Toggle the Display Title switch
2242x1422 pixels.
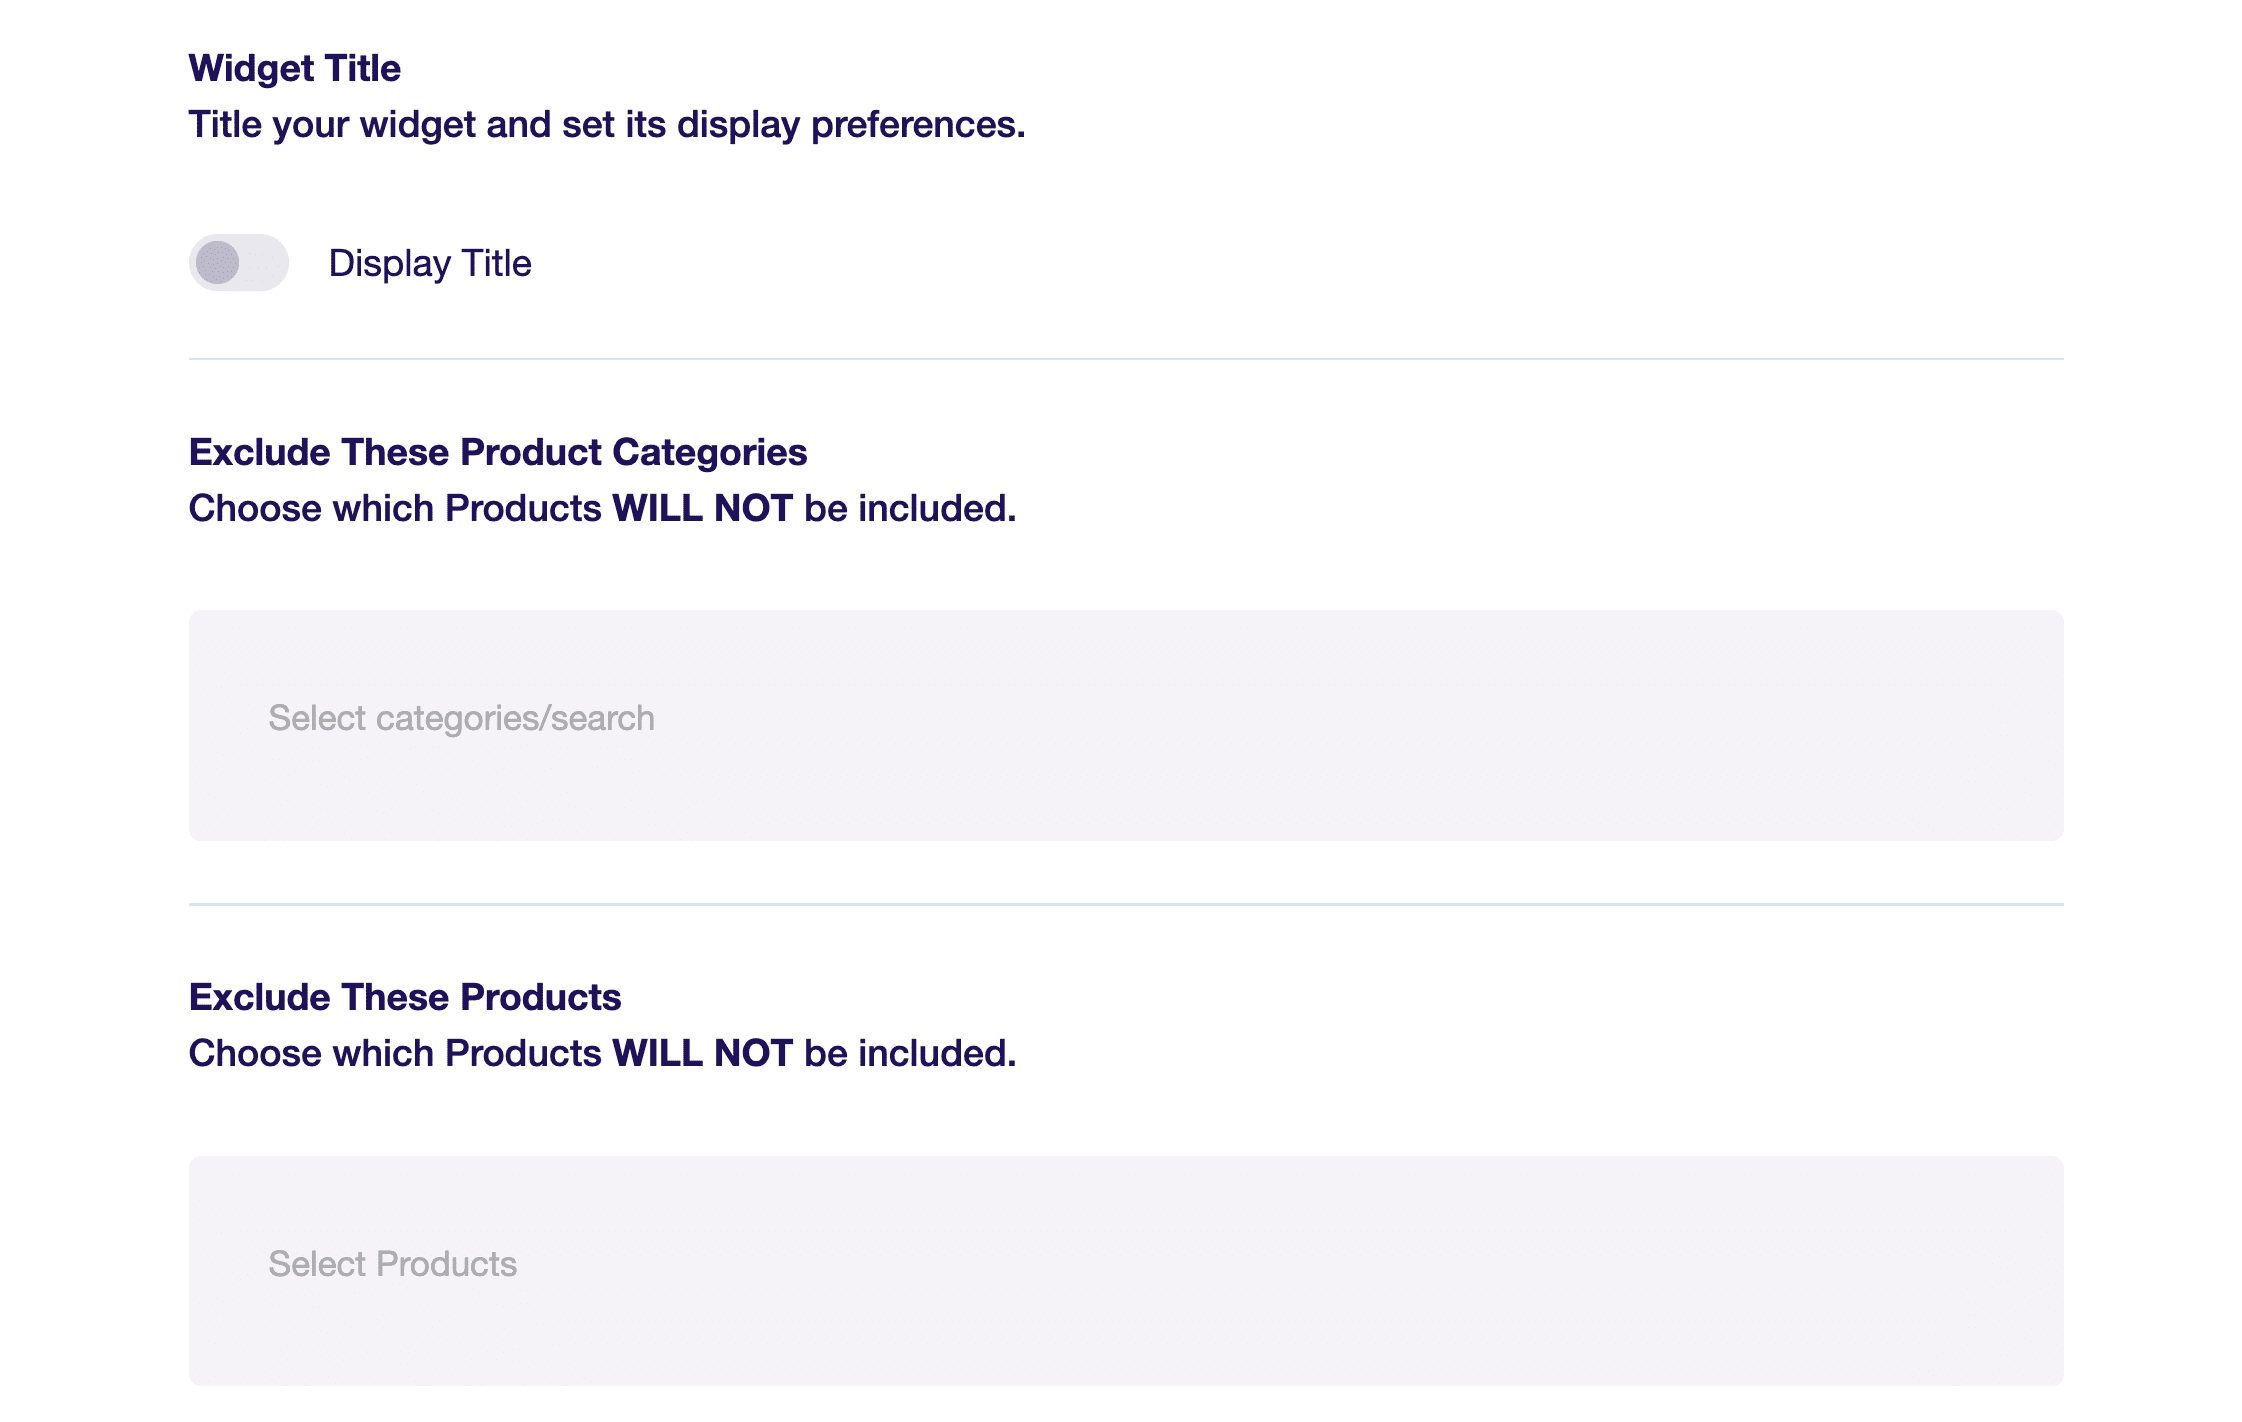238,263
